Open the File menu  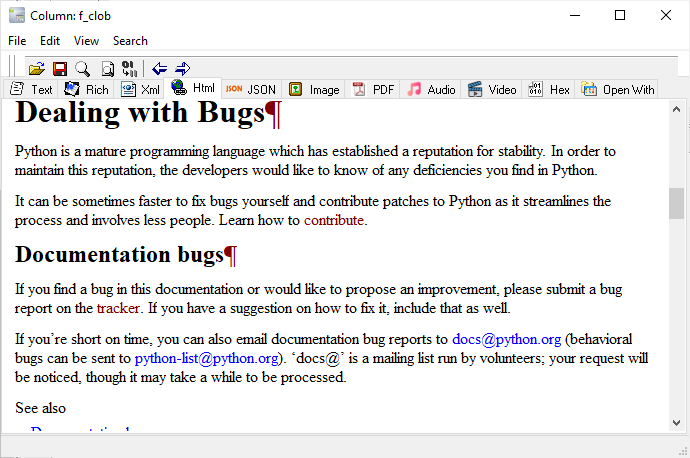[17, 41]
